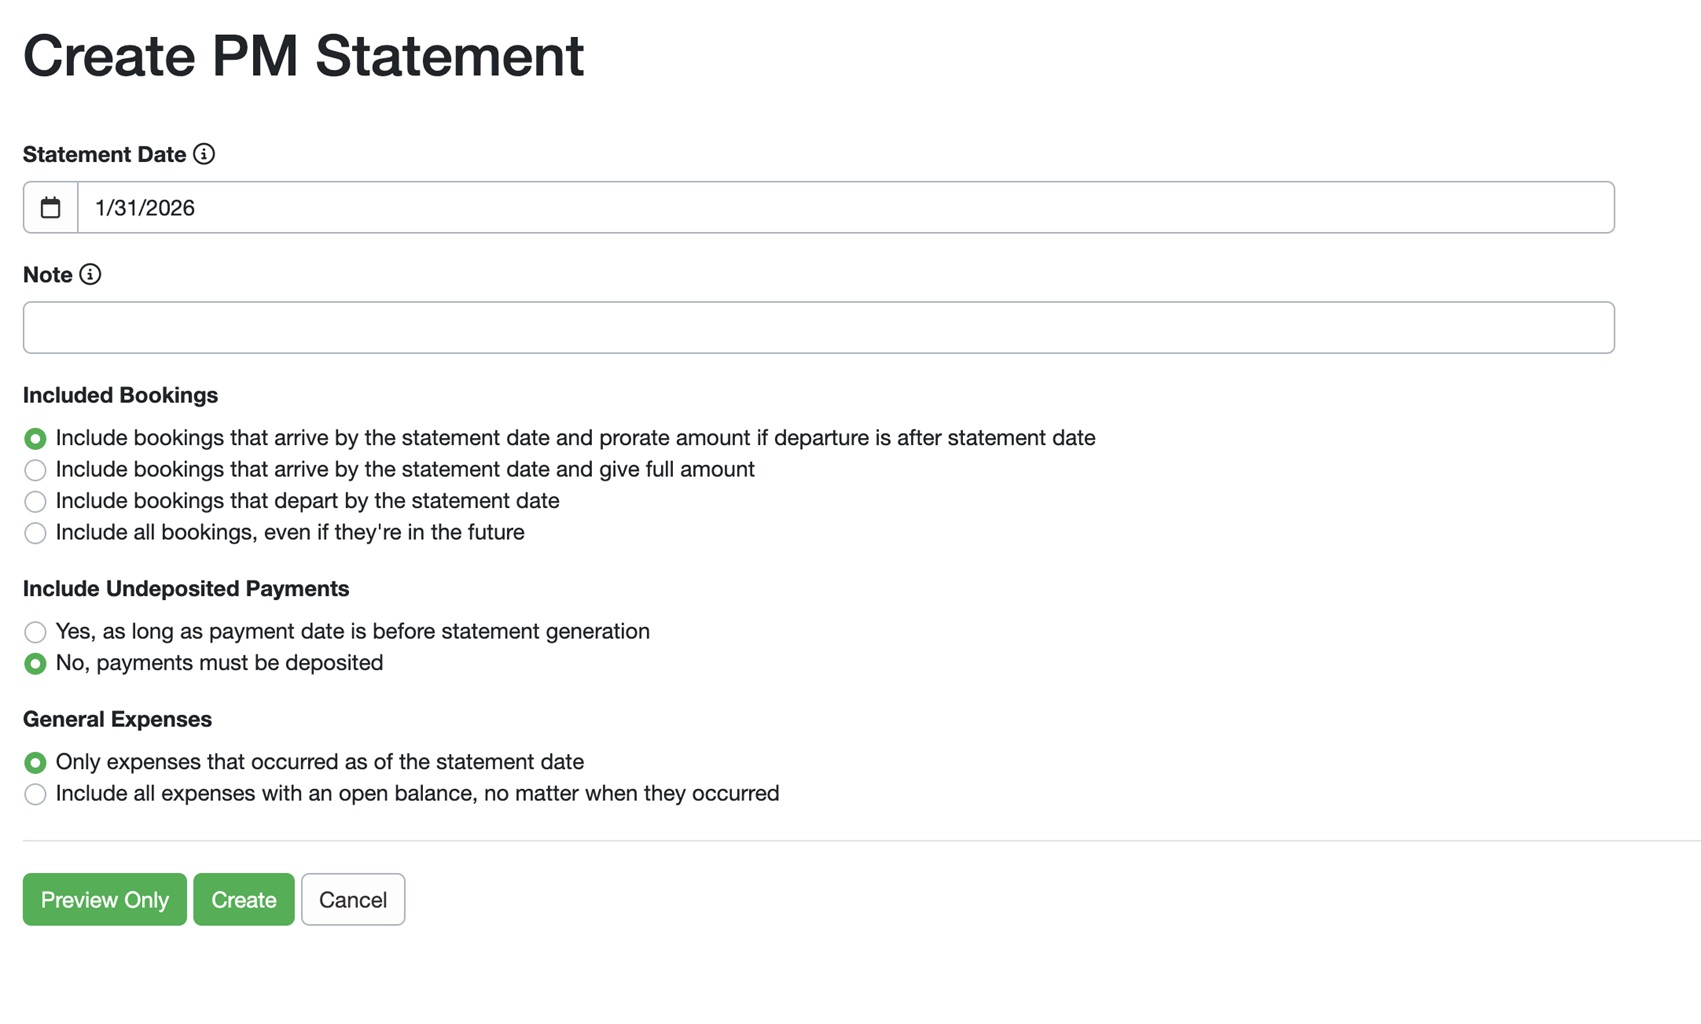Image resolution: width=1701 pixels, height=1024 pixels.
Task: Choose Yes for undeposited payments
Action: click(35, 632)
